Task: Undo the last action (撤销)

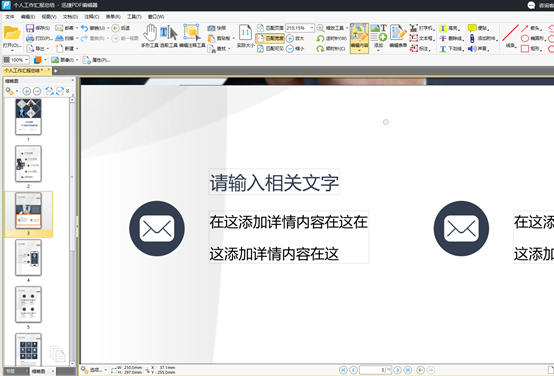Action: (93, 28)
